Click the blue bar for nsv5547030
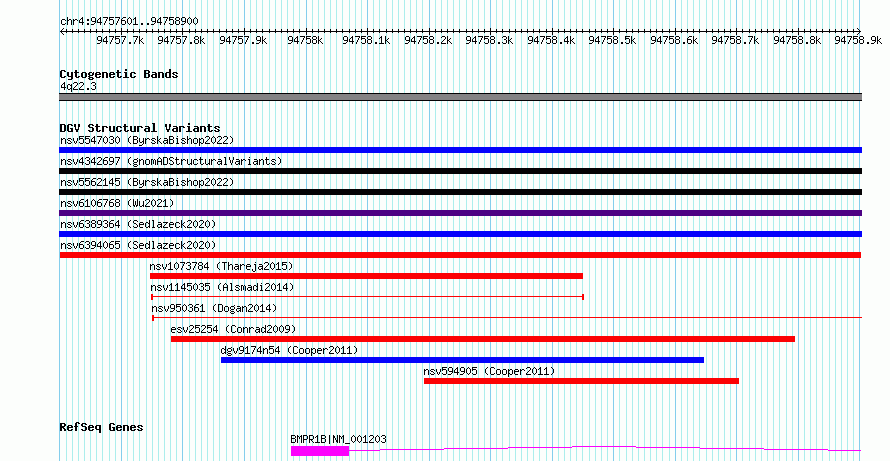The image size is (890, 461). (460, 150)
